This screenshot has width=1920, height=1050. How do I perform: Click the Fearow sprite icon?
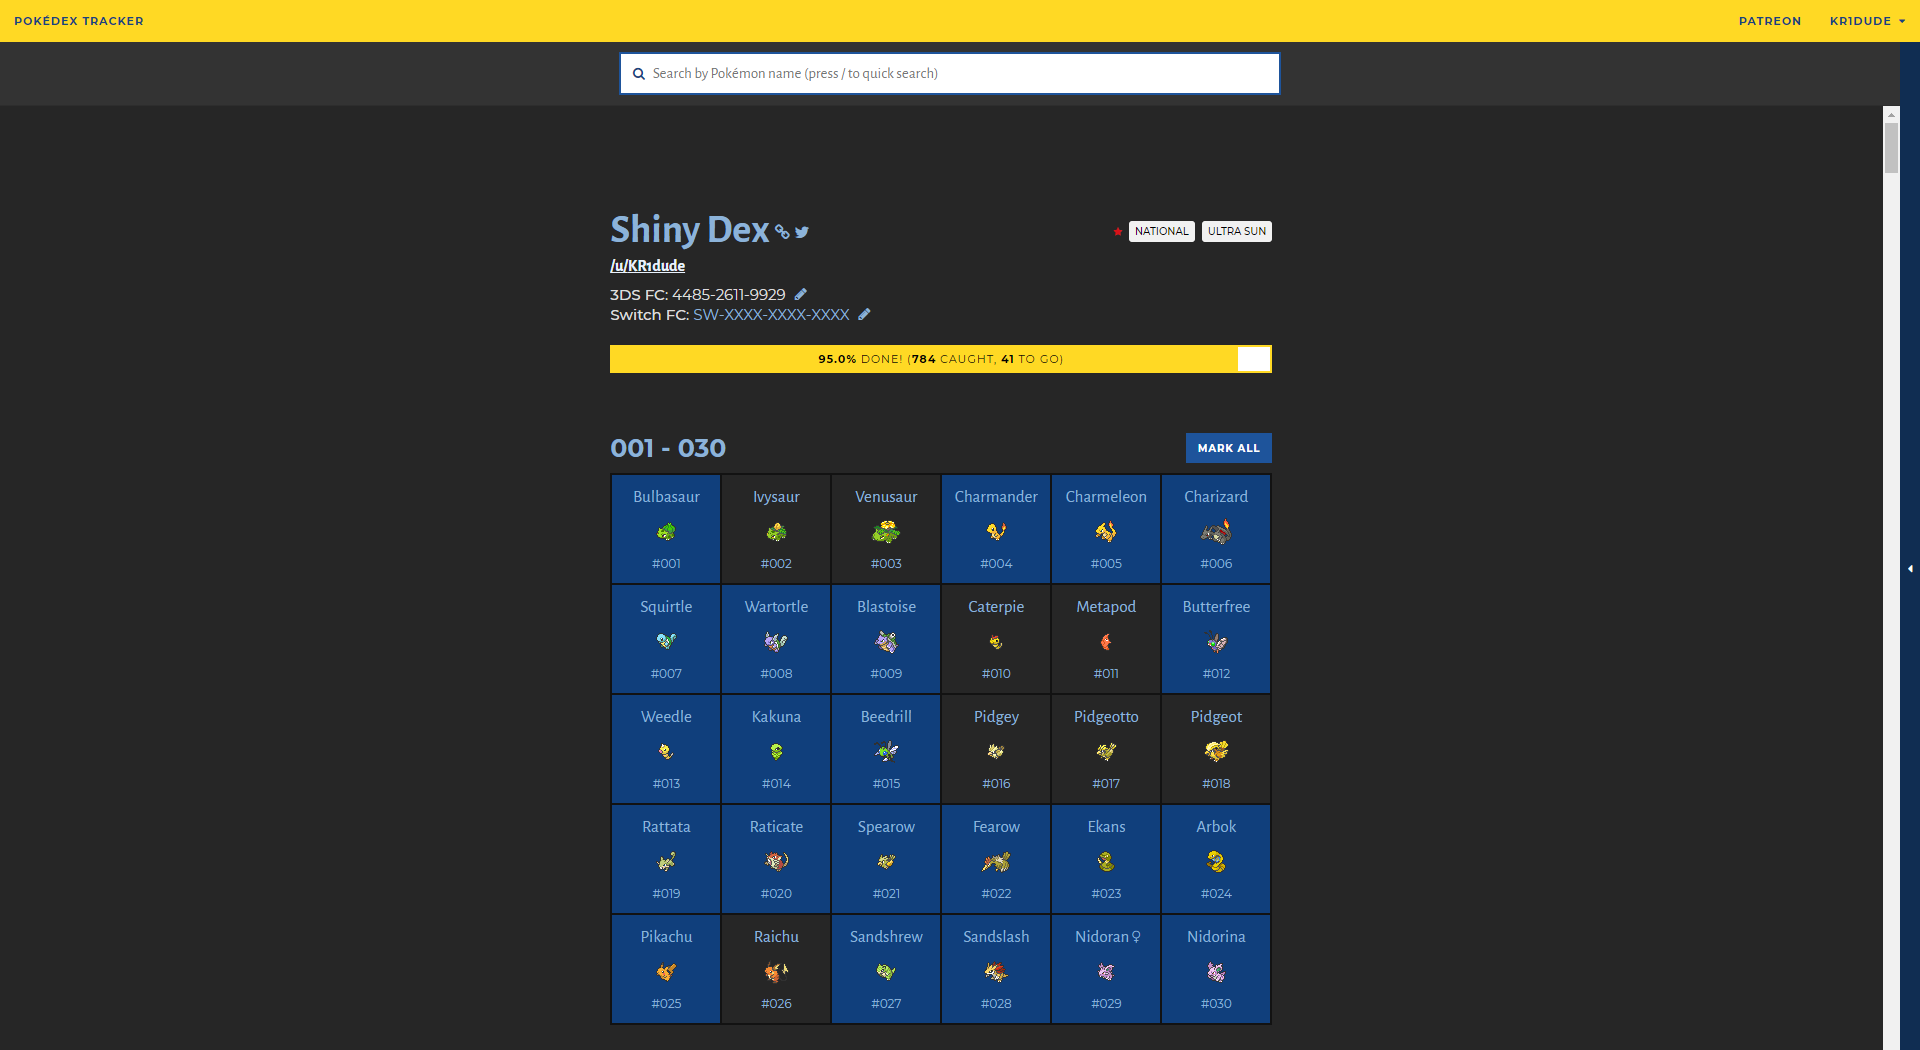pos(996,862)
